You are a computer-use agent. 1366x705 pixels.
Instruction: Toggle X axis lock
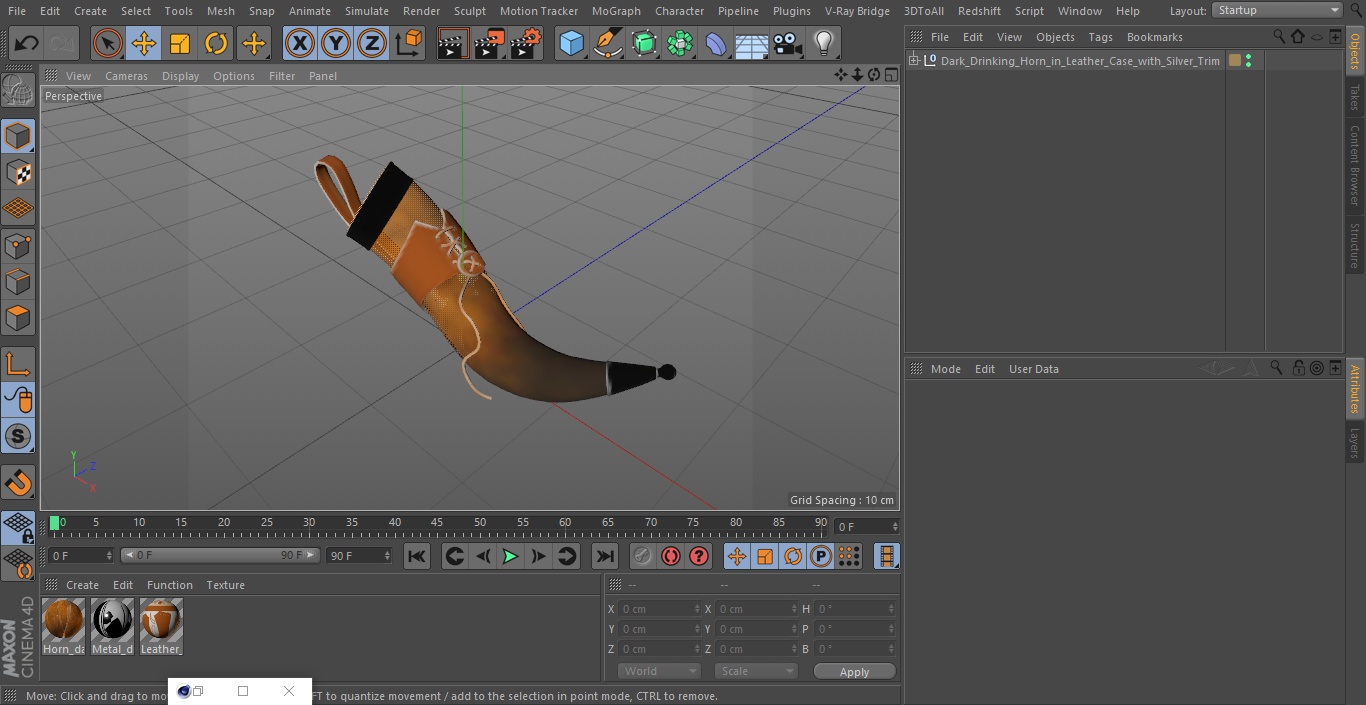point(300,43)
